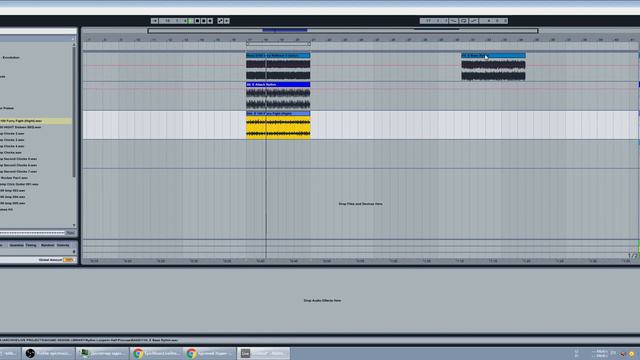
Task: Click the loop brace above the clips
Action: coord(278,44)
